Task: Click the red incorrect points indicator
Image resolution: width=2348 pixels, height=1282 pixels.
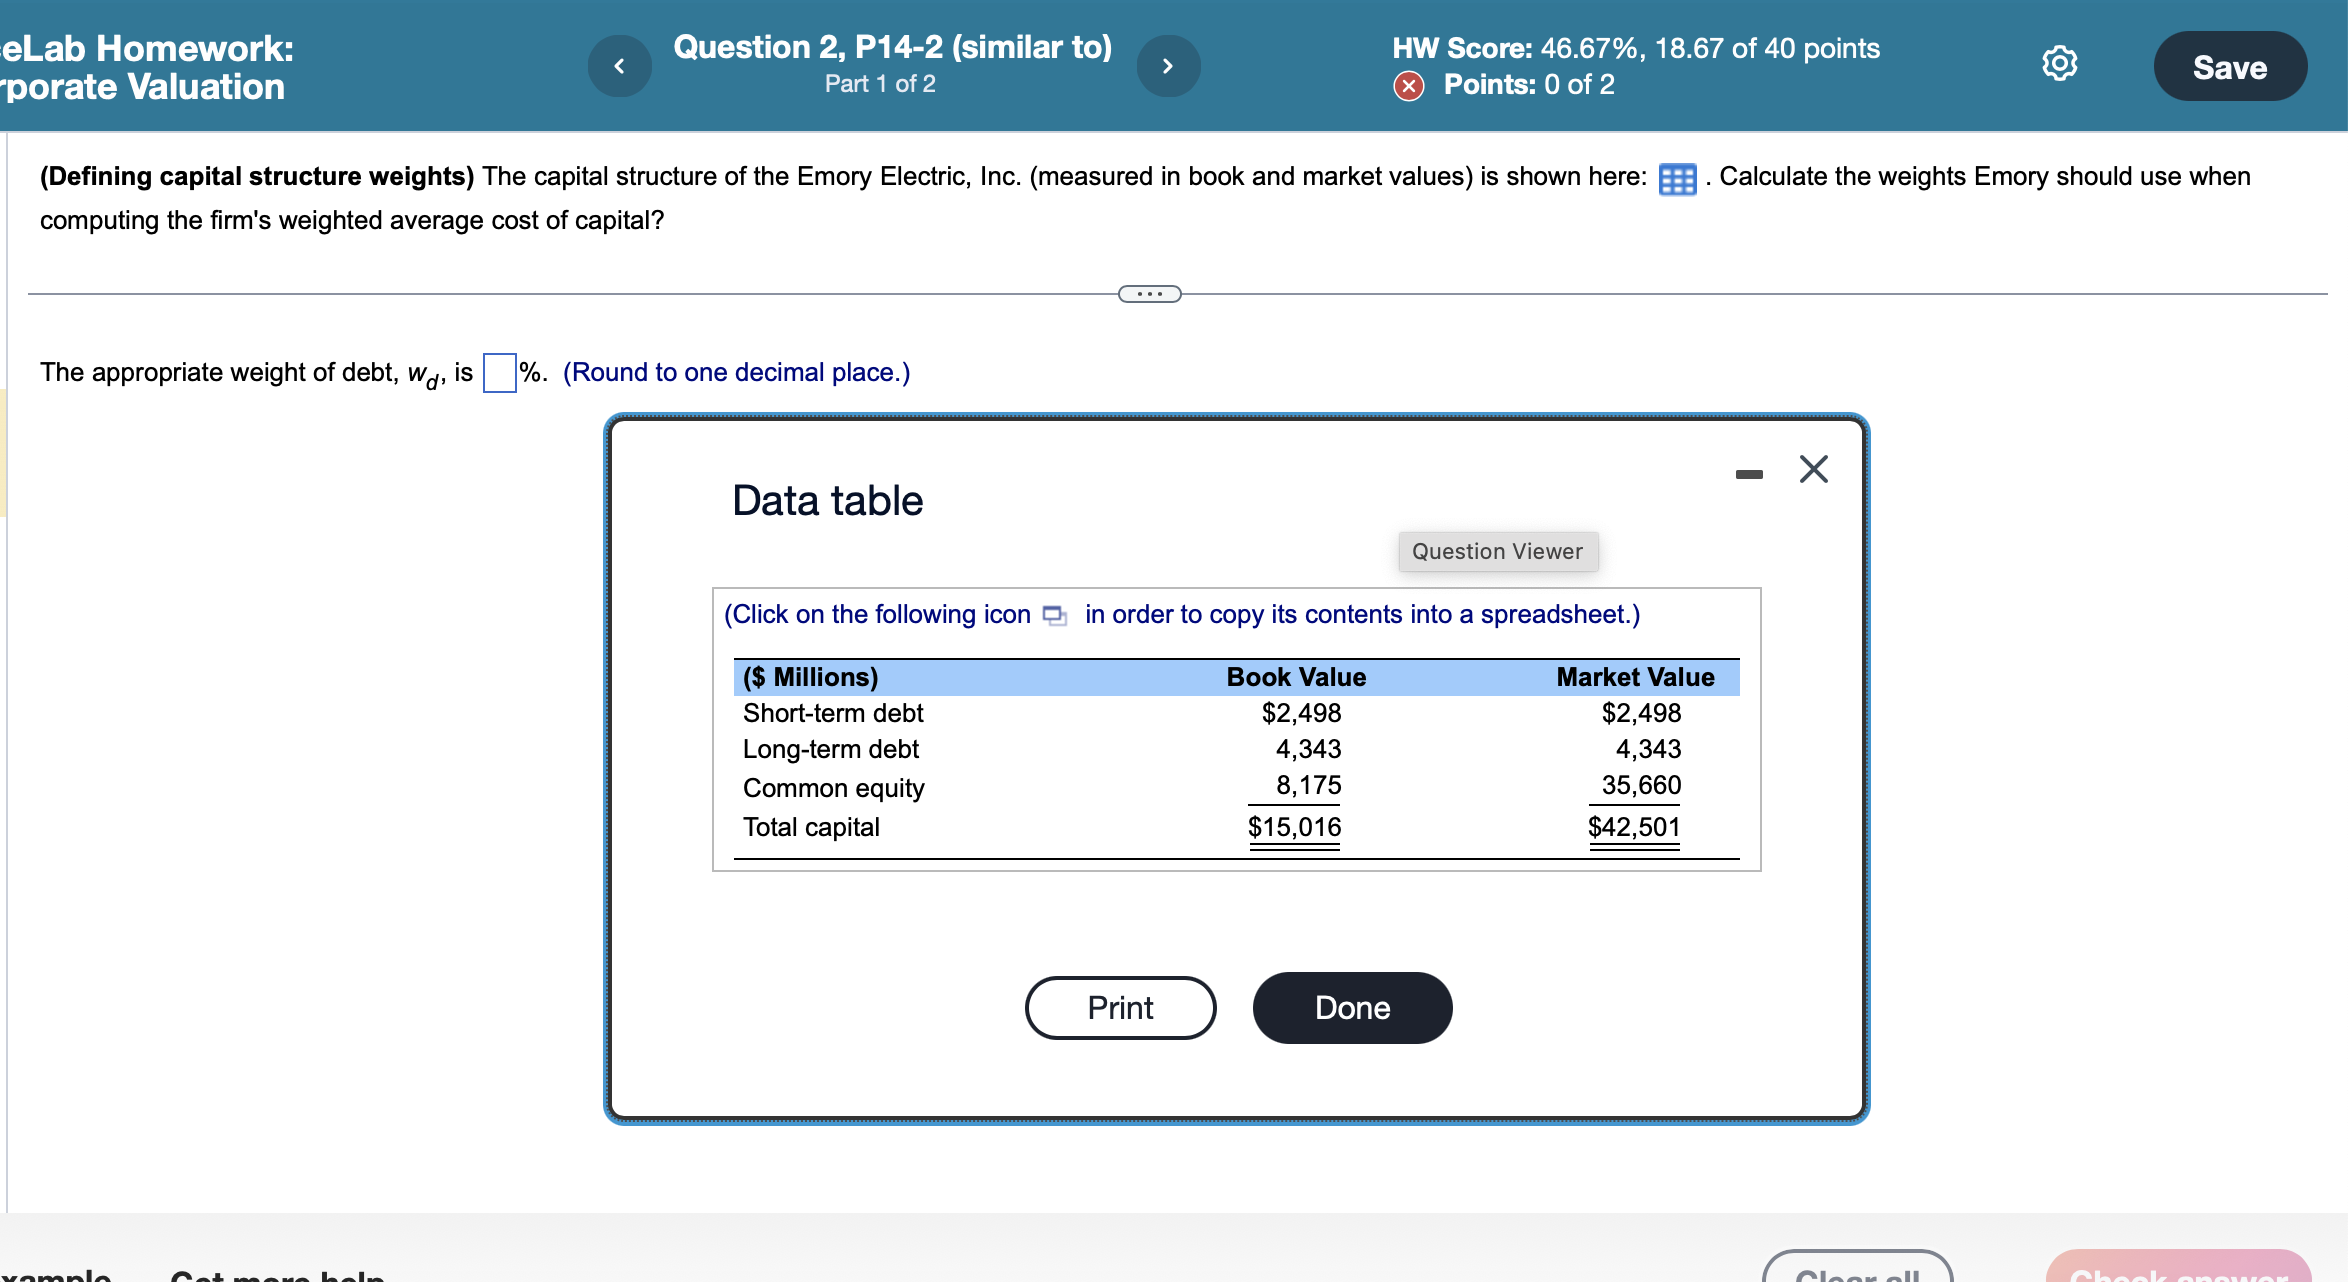Action: click(x=1409, y=86)
